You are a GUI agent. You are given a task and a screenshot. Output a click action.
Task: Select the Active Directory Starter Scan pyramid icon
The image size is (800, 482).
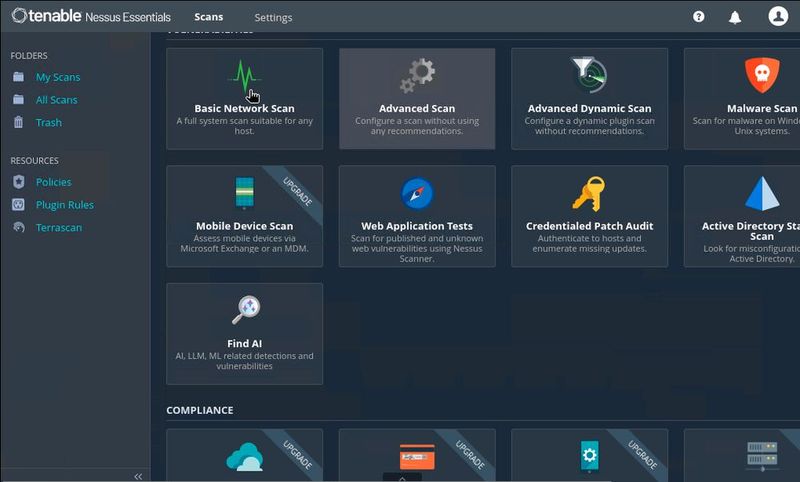[762, 193]
